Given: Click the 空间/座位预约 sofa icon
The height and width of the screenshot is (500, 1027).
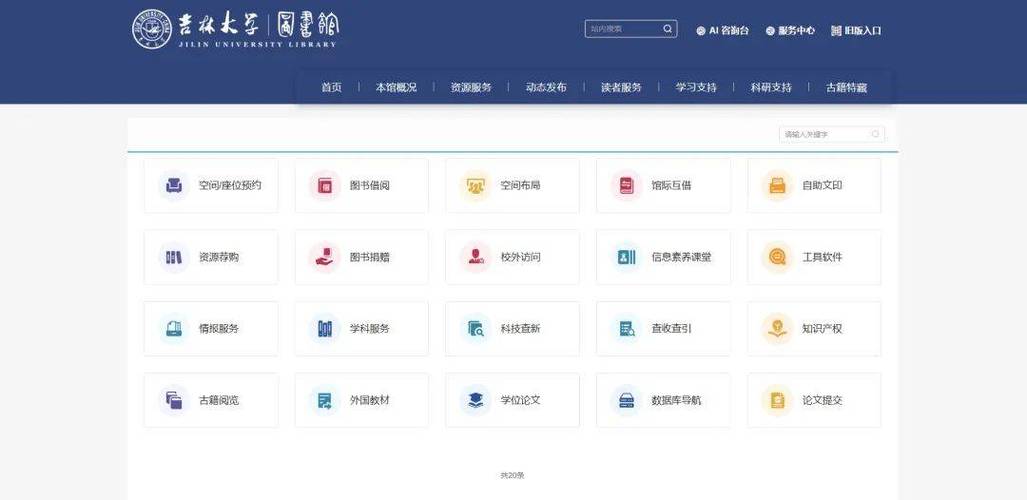Looking at the screenshot, I should (x=174, y=185).
